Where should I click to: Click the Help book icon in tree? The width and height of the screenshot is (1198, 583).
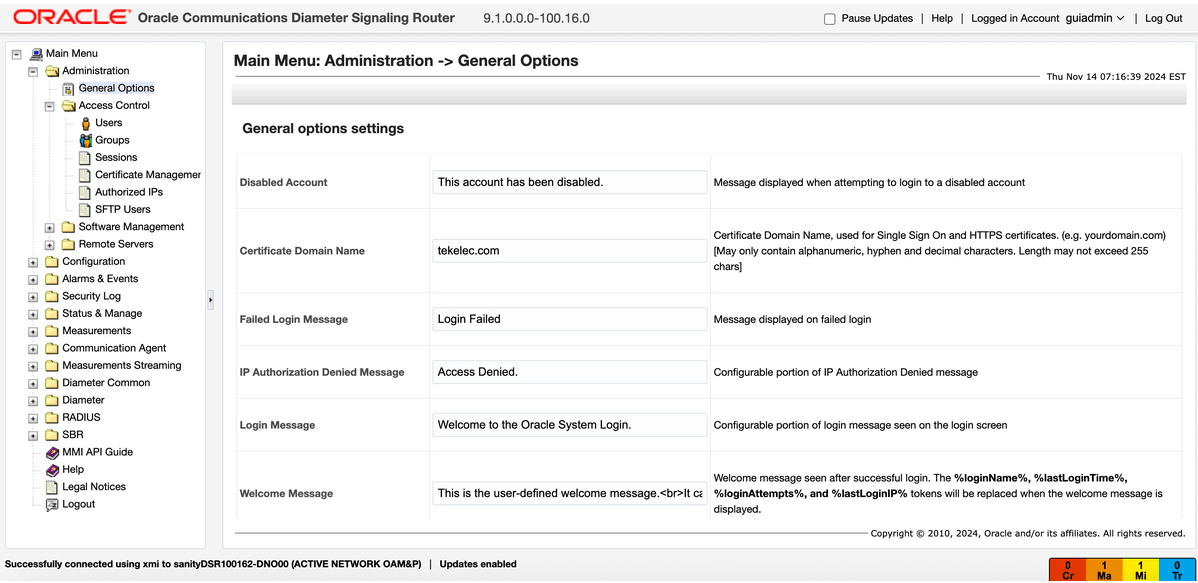(52, 470)
